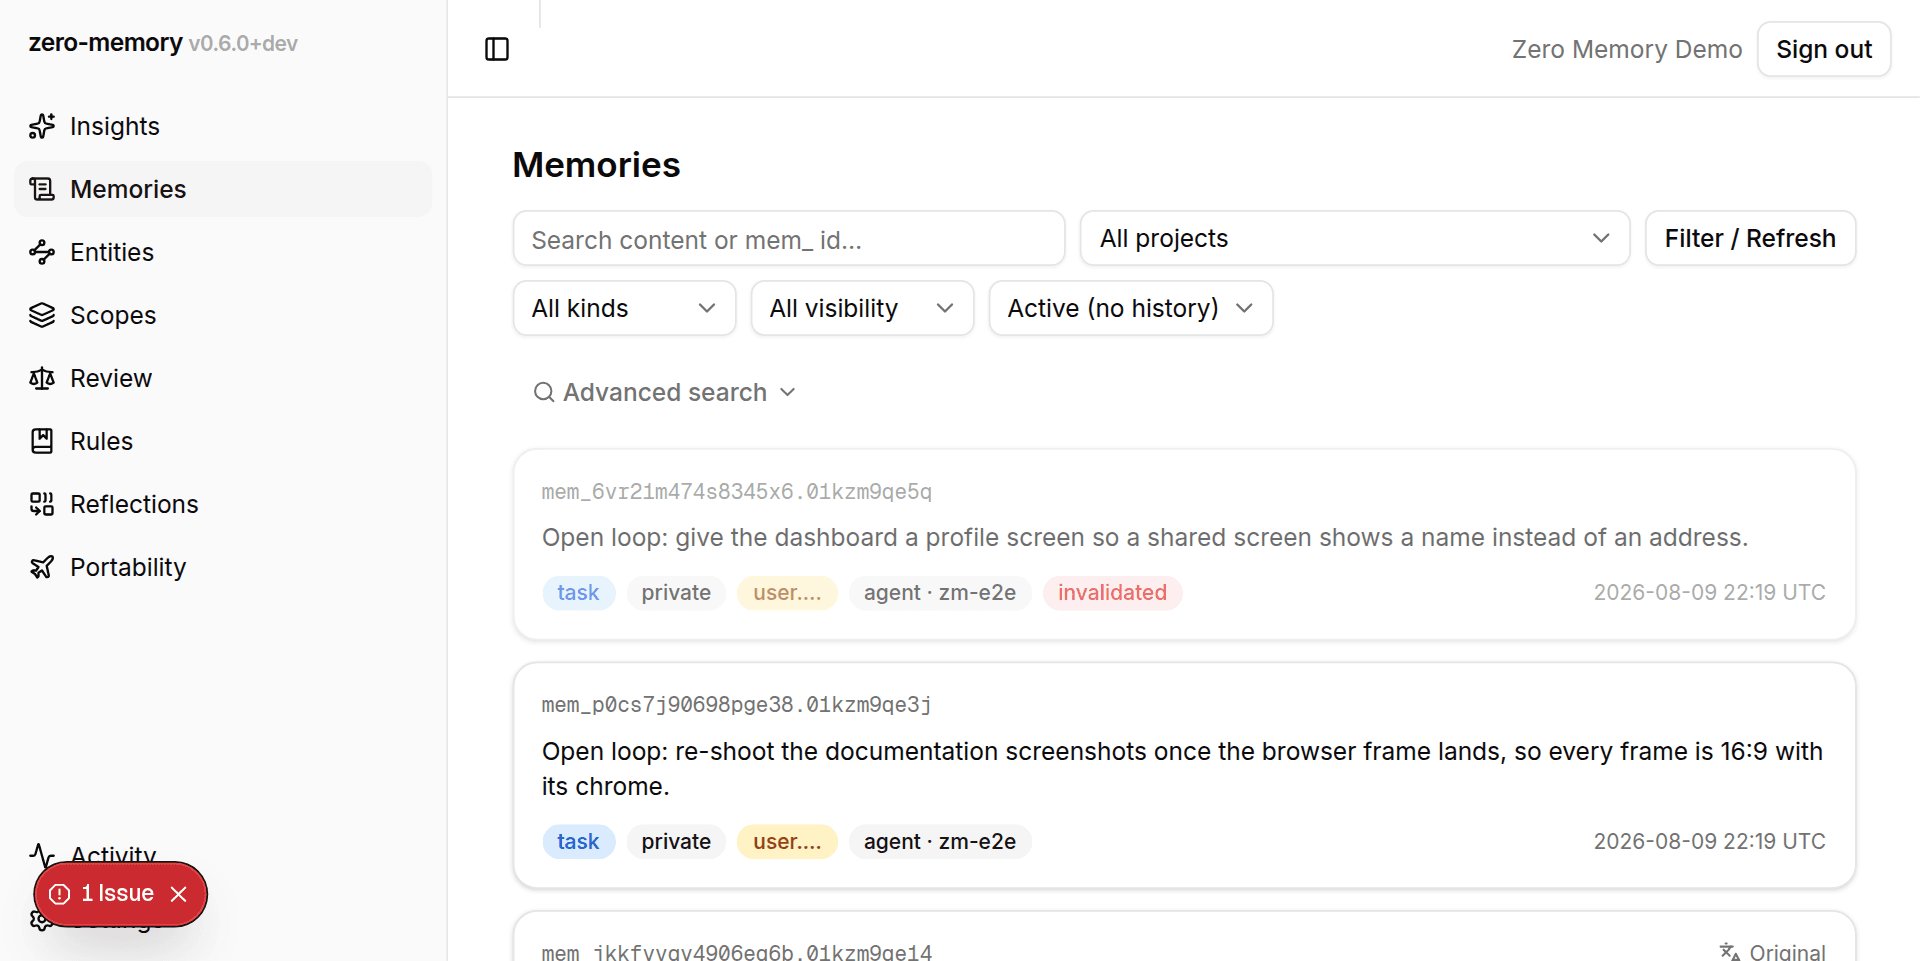Click the Insights sparkle icon
This screenshot has height=961, width=1920.
point(42,126)
